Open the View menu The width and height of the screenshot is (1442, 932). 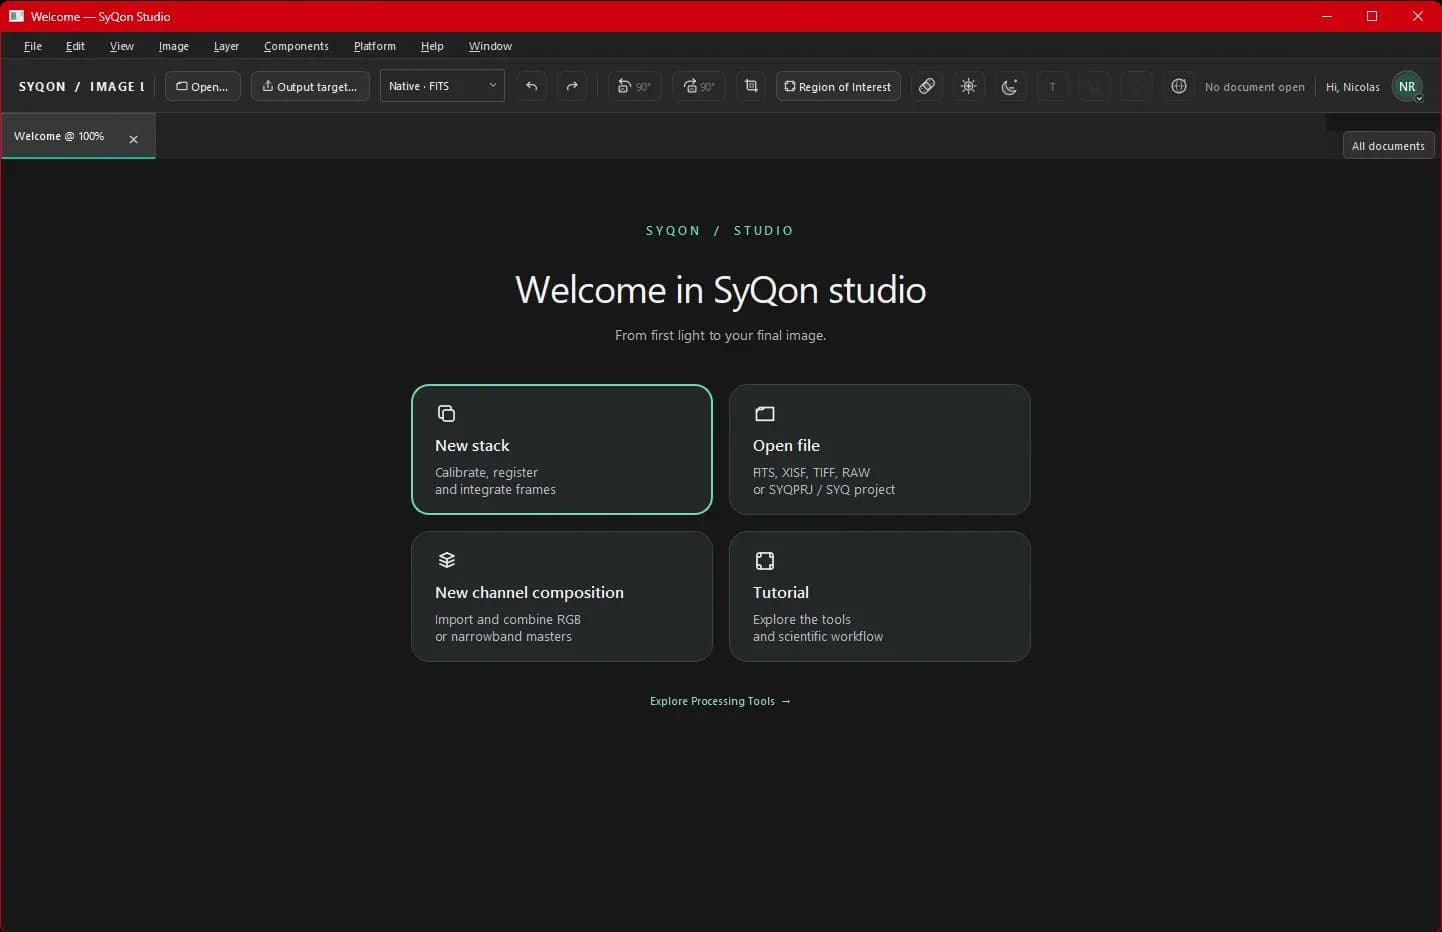click(x=122, y=46)
